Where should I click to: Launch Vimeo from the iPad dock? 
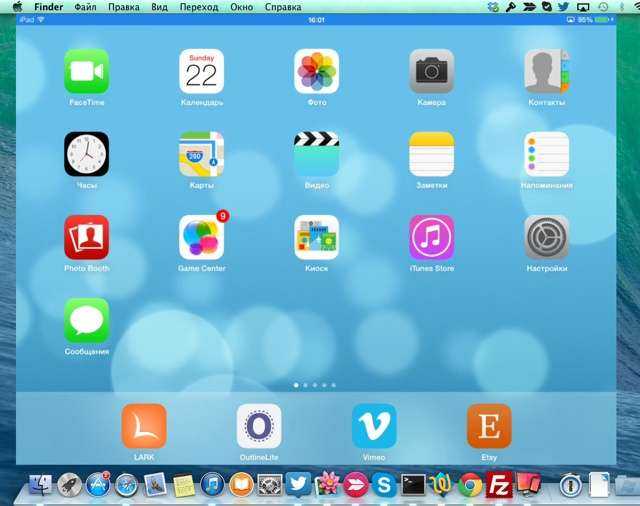[x=374, y=426]
